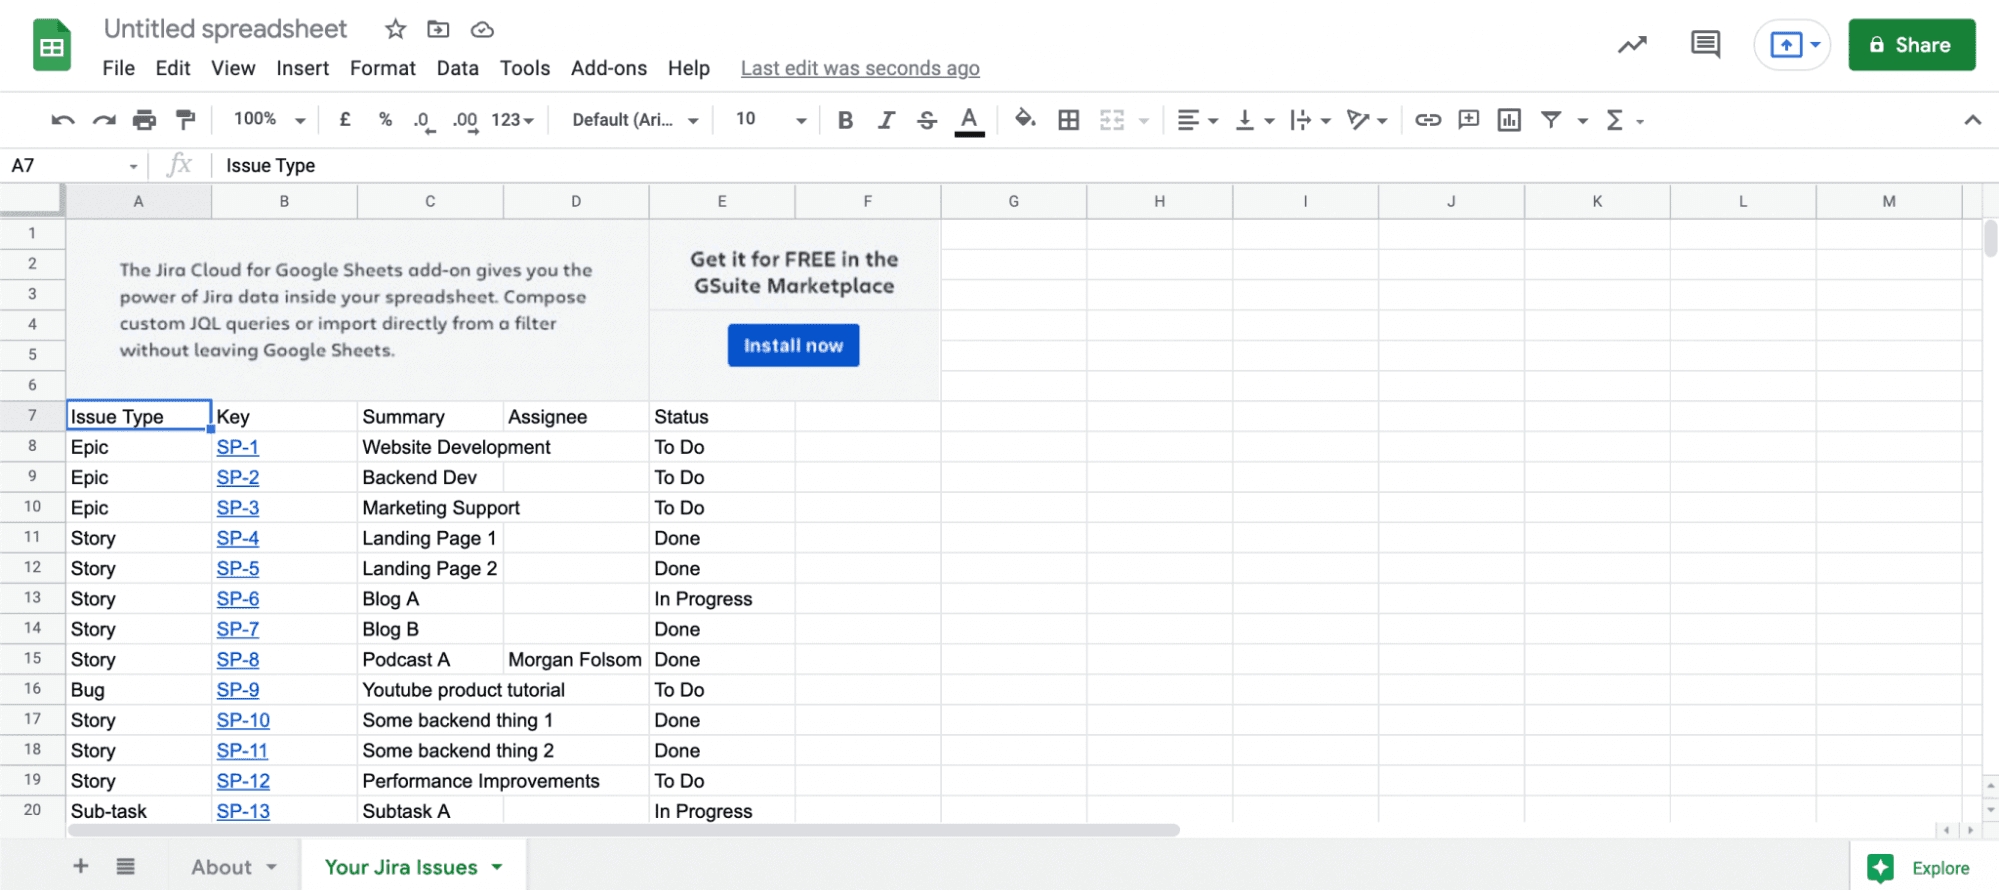
Task: Open the File menu
Action: coord(118,68)
